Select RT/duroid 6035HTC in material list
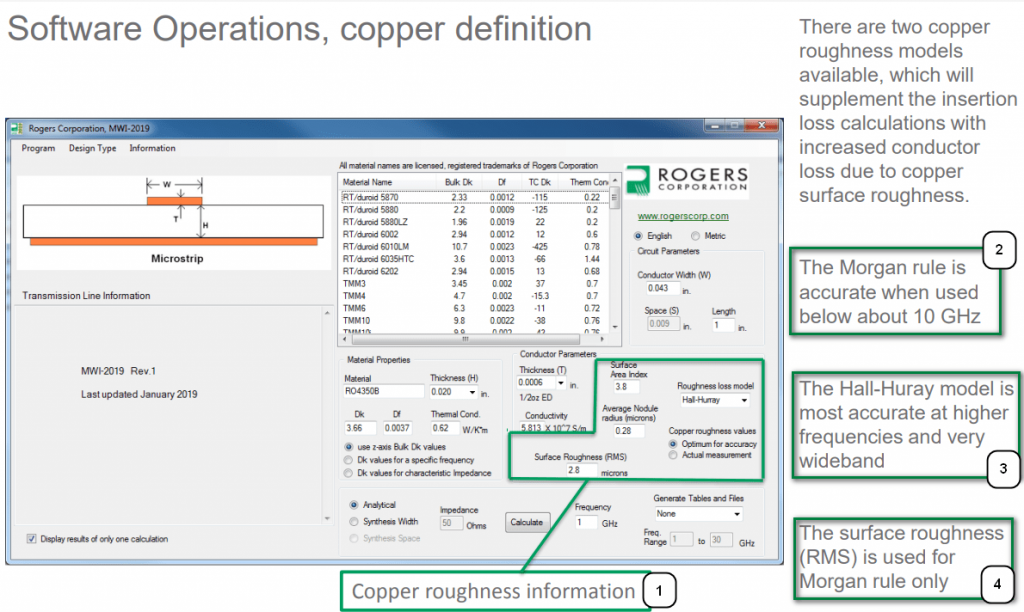This screenshot has height=612, width=1024. point(475,259)
